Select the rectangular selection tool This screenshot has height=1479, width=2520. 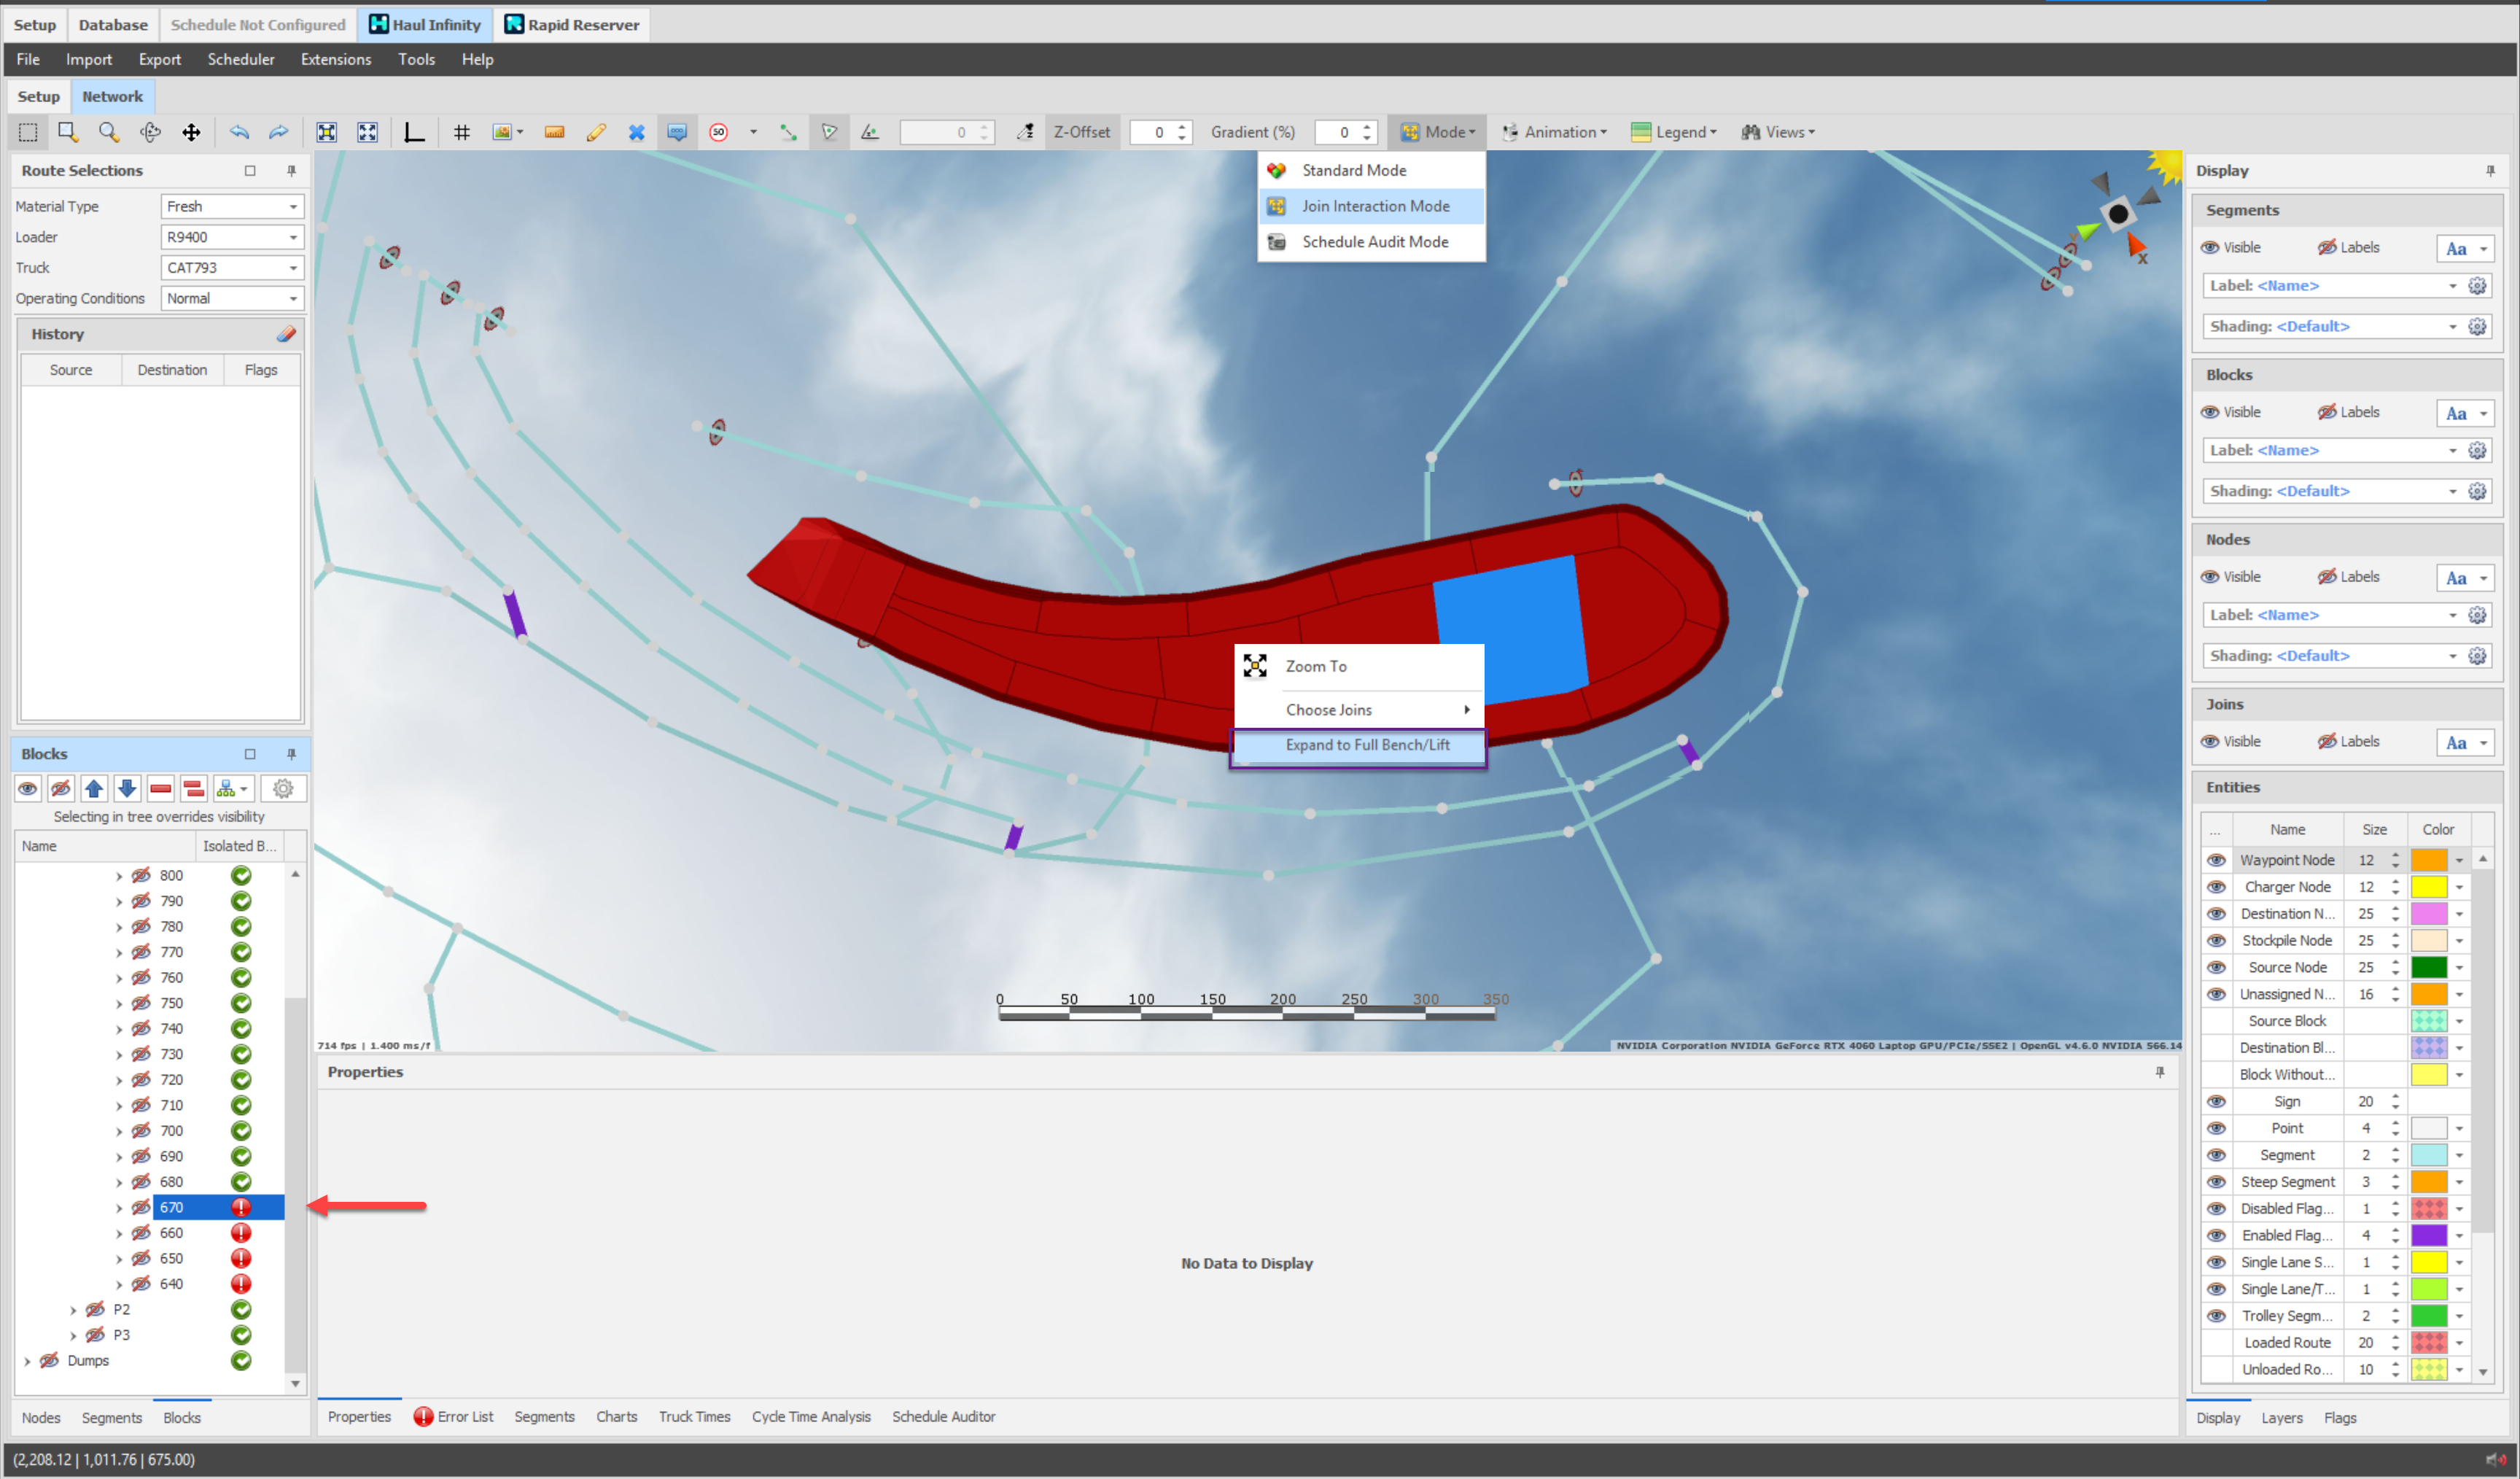28,132
